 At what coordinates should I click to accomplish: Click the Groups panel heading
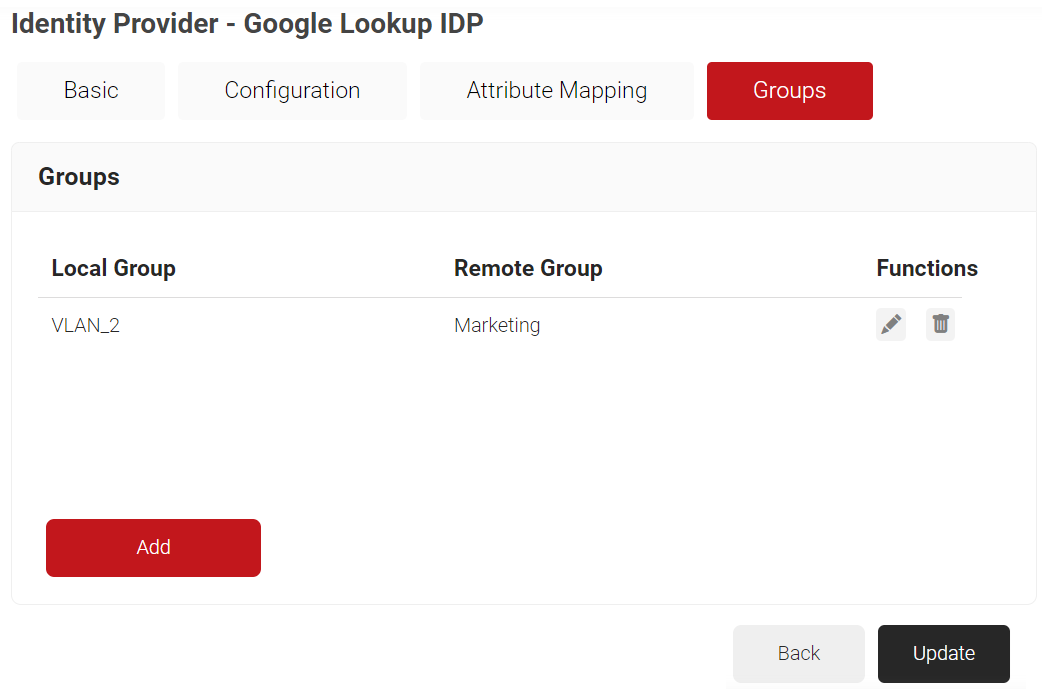79,177
